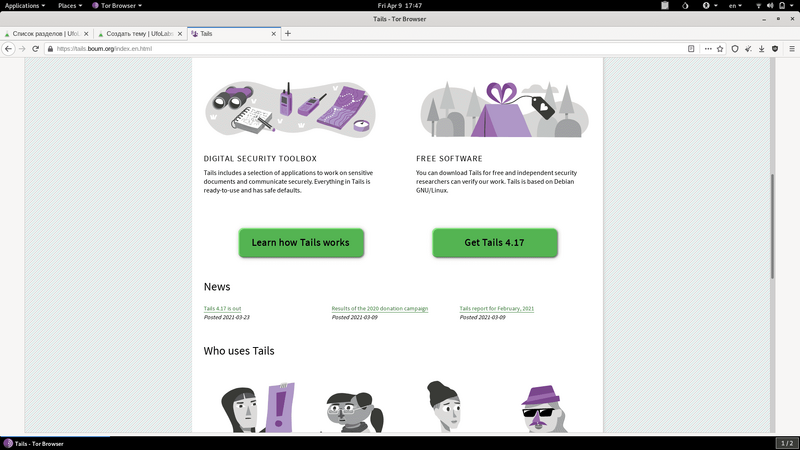
Task: Click the clipboard icon in top panel
Action: [665, 5]
